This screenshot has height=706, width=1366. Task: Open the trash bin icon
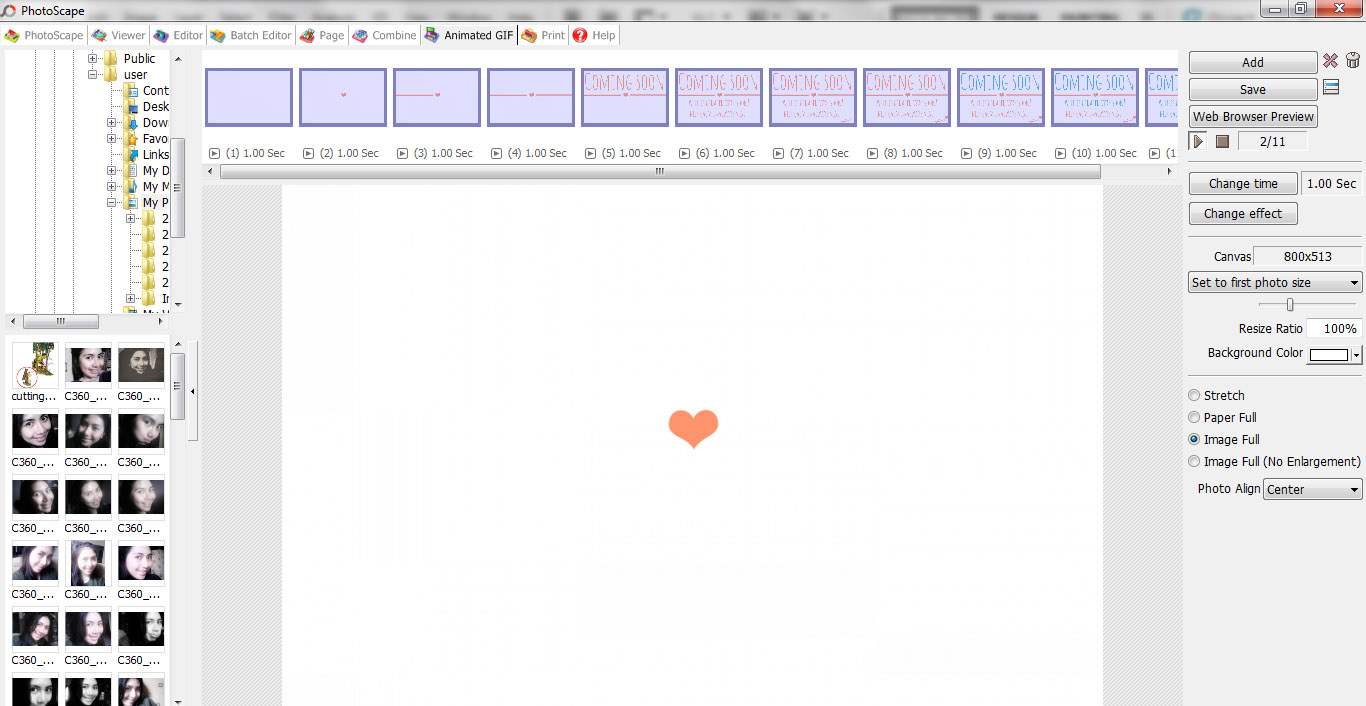point(1353,61)
